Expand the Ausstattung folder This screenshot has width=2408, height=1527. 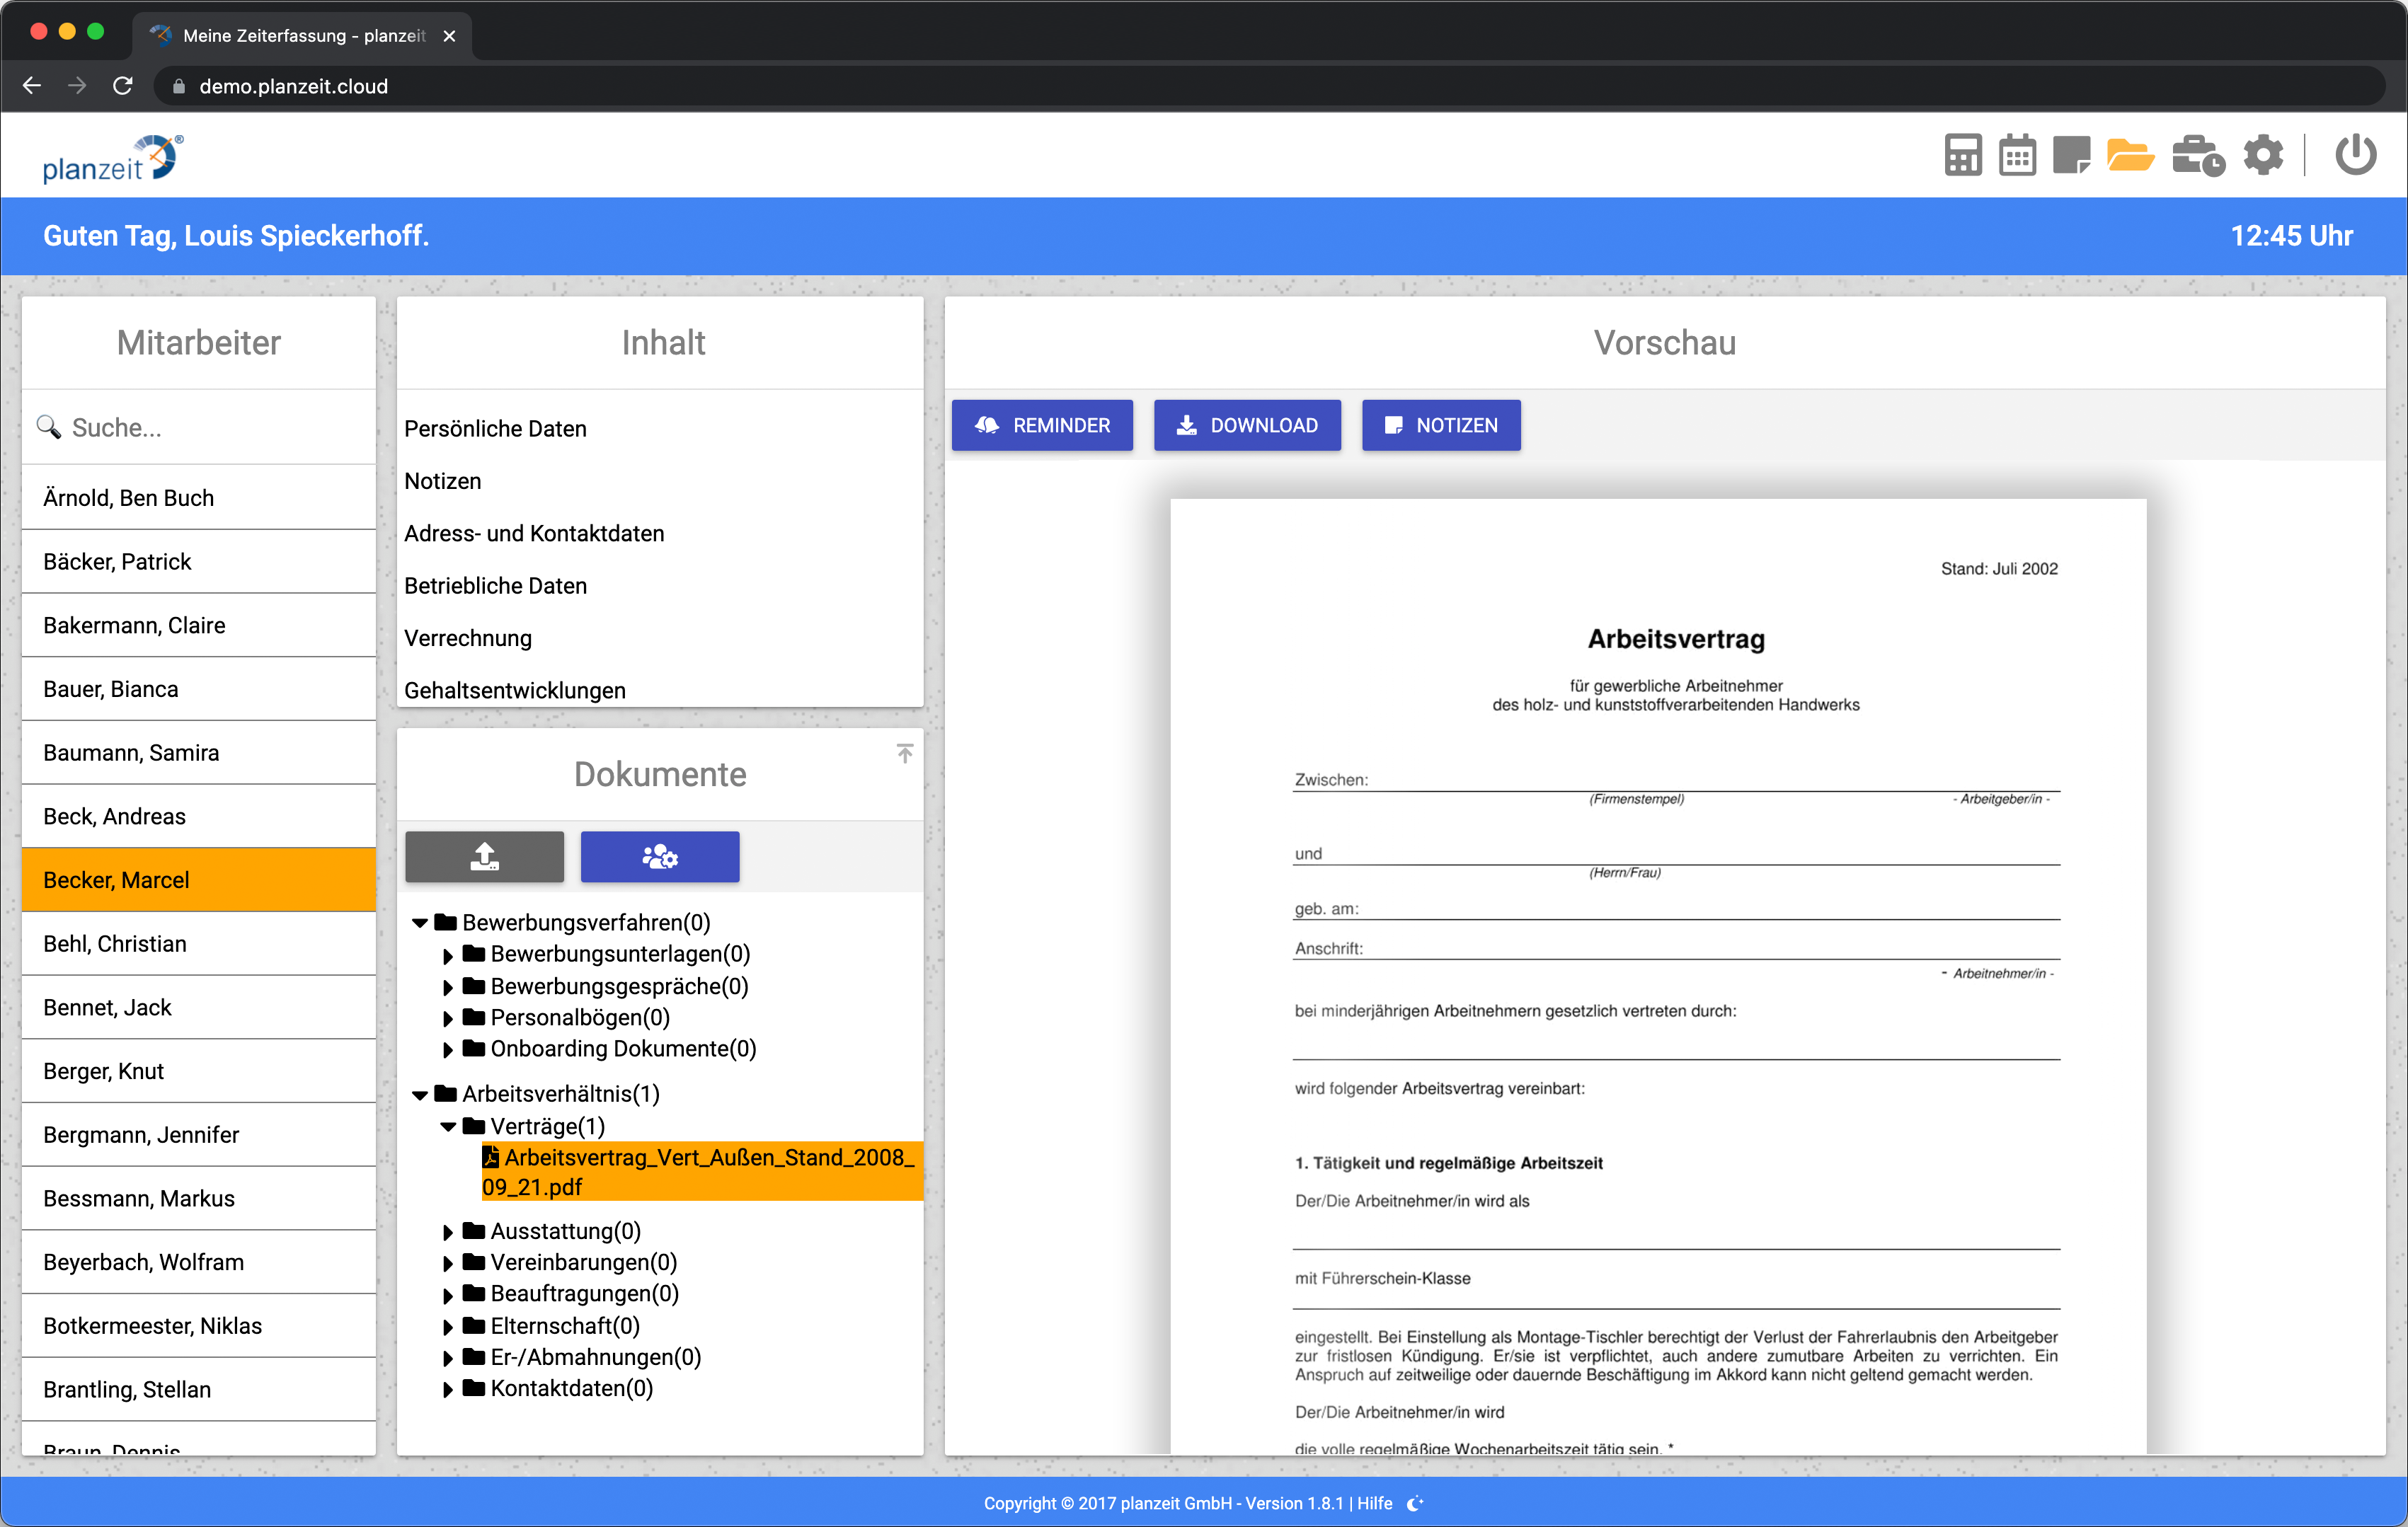(448, 1232)
